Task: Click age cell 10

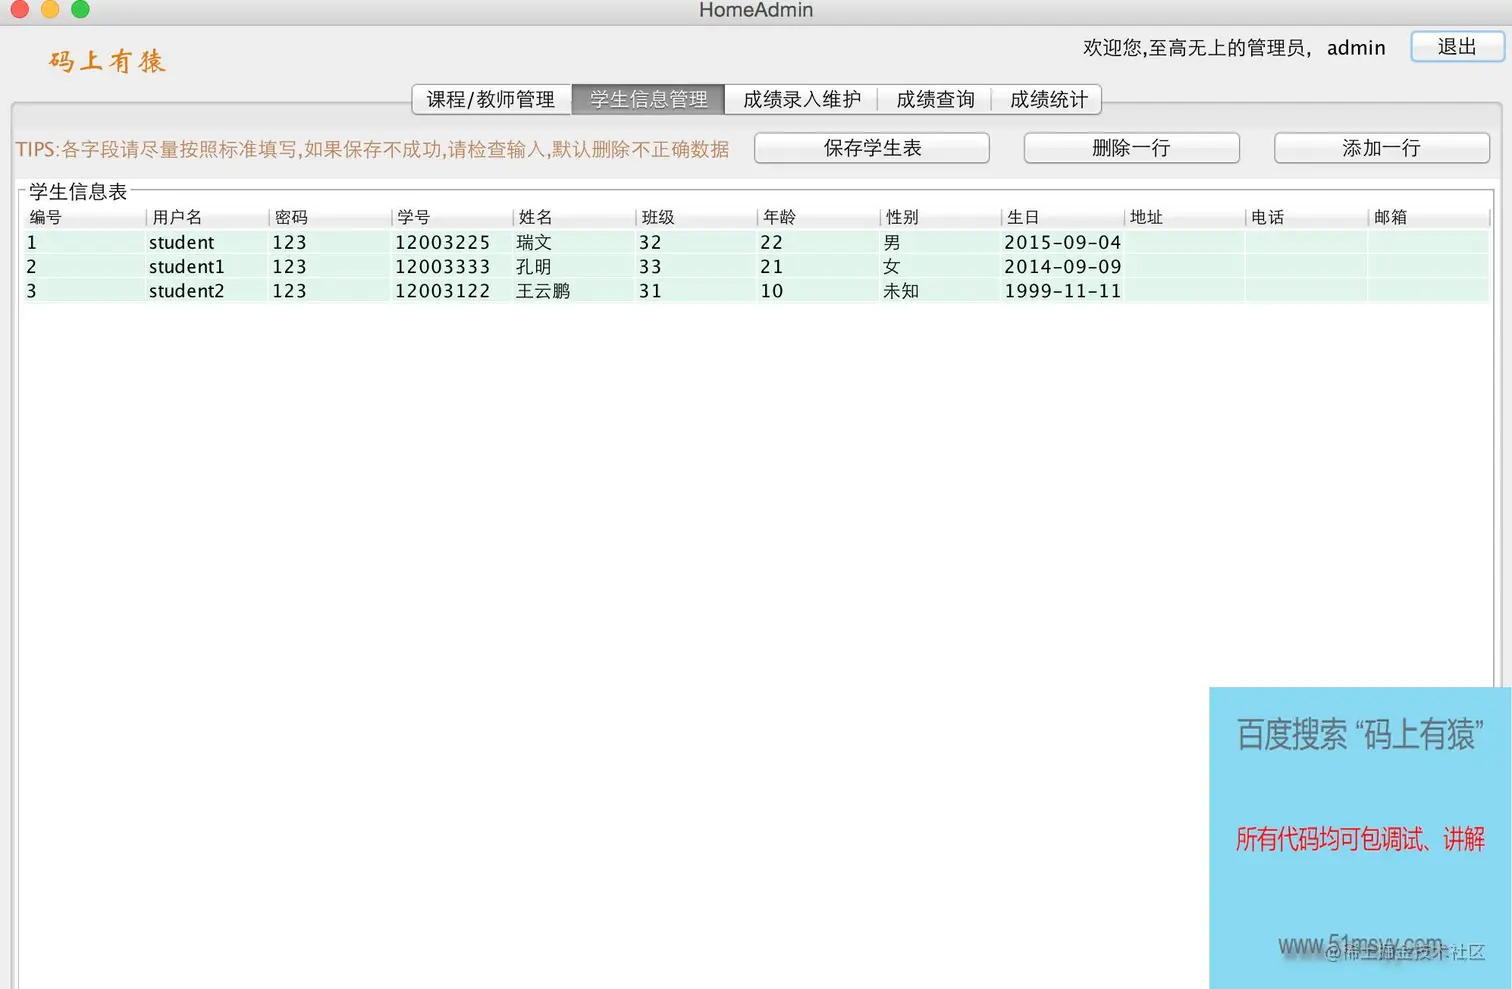Action: pyautogui.click(x=818, y=291)
